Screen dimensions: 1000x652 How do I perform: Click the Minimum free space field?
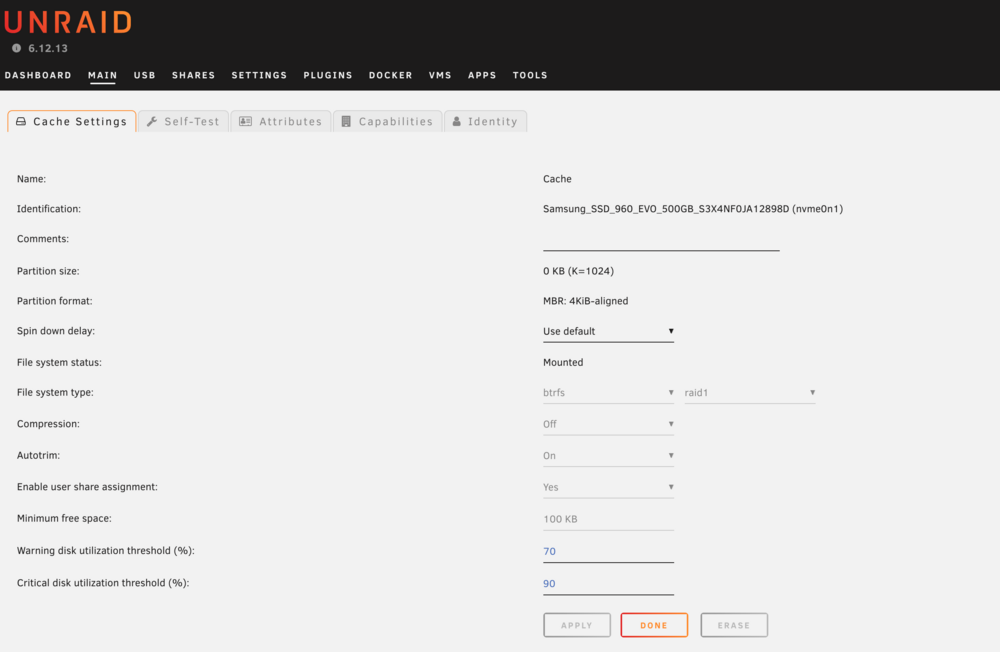tap(608, 519)
